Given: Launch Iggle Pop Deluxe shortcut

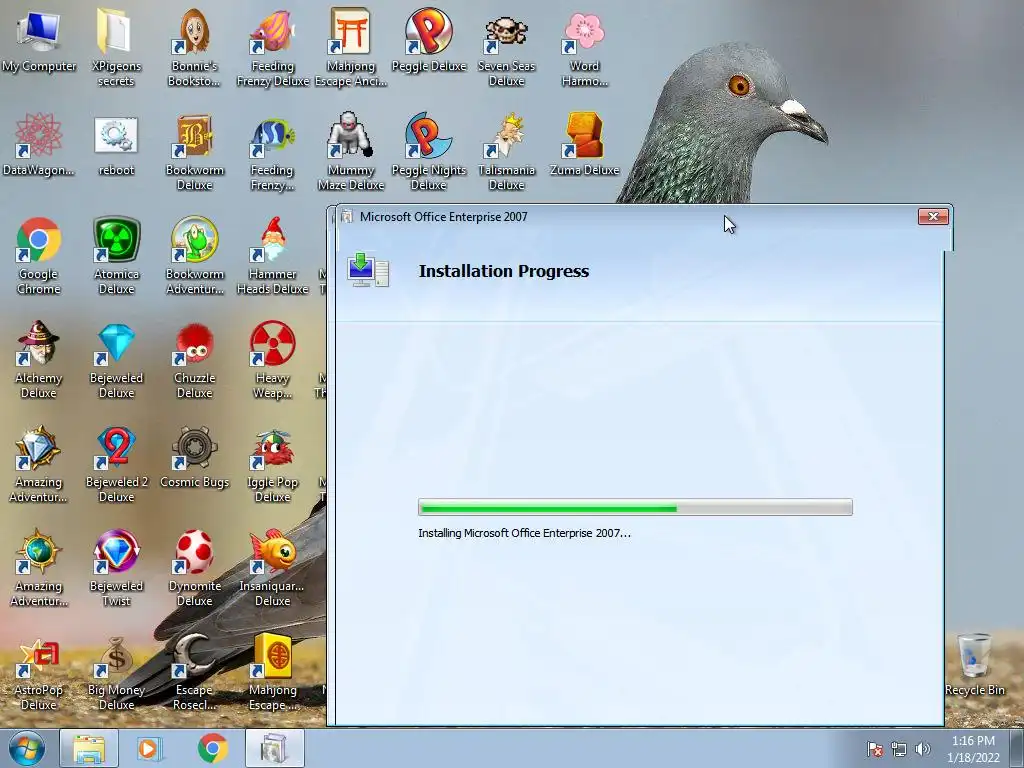Looking at the screenshot, I should [x=272, y=464].
